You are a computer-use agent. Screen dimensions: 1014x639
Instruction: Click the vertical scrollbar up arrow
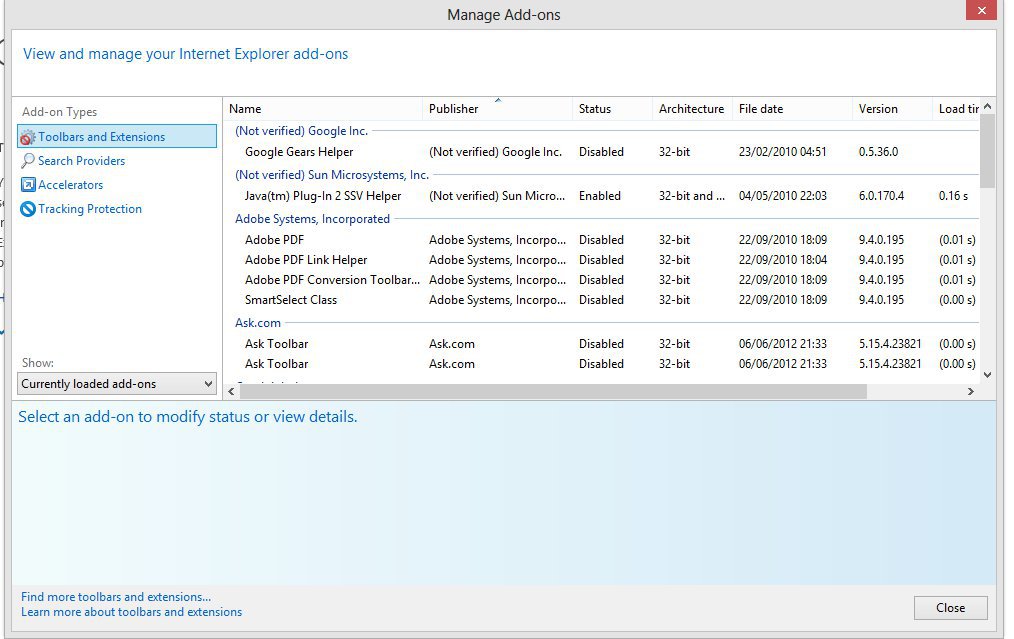(x=987, y=107)
